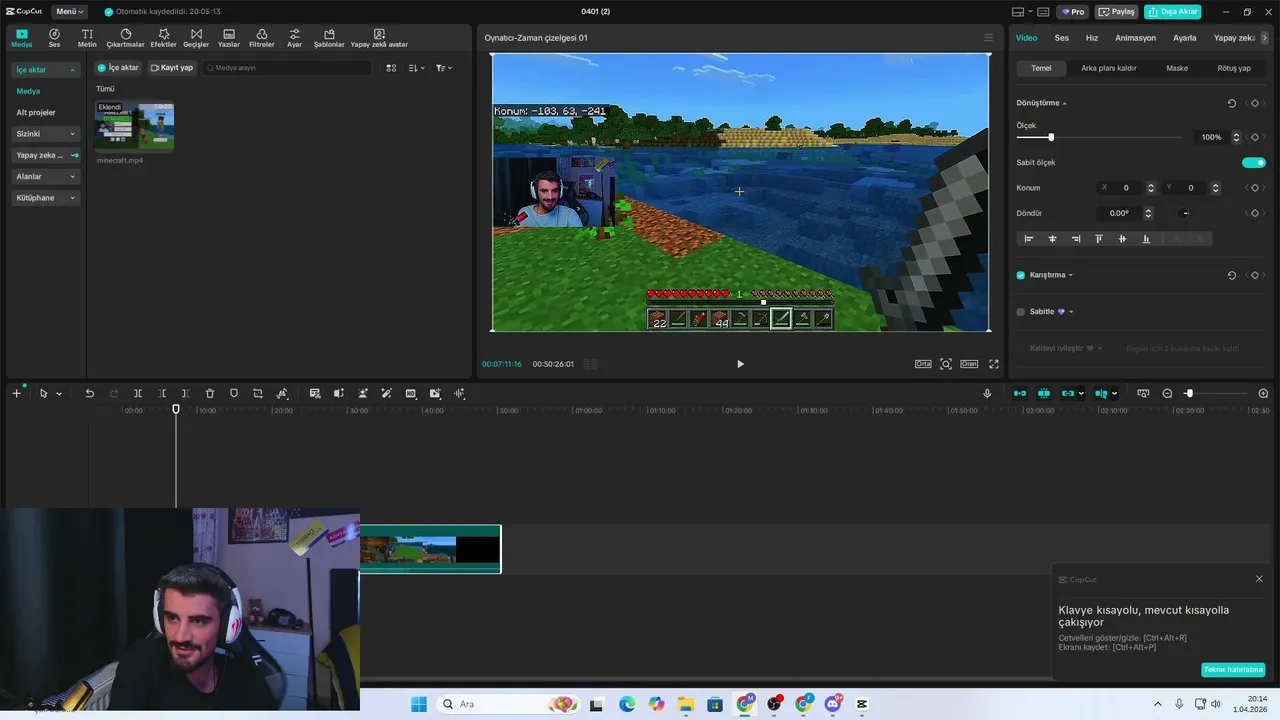Click the Pro upgrade button
1280x720 pixels.
(1073, 12)
